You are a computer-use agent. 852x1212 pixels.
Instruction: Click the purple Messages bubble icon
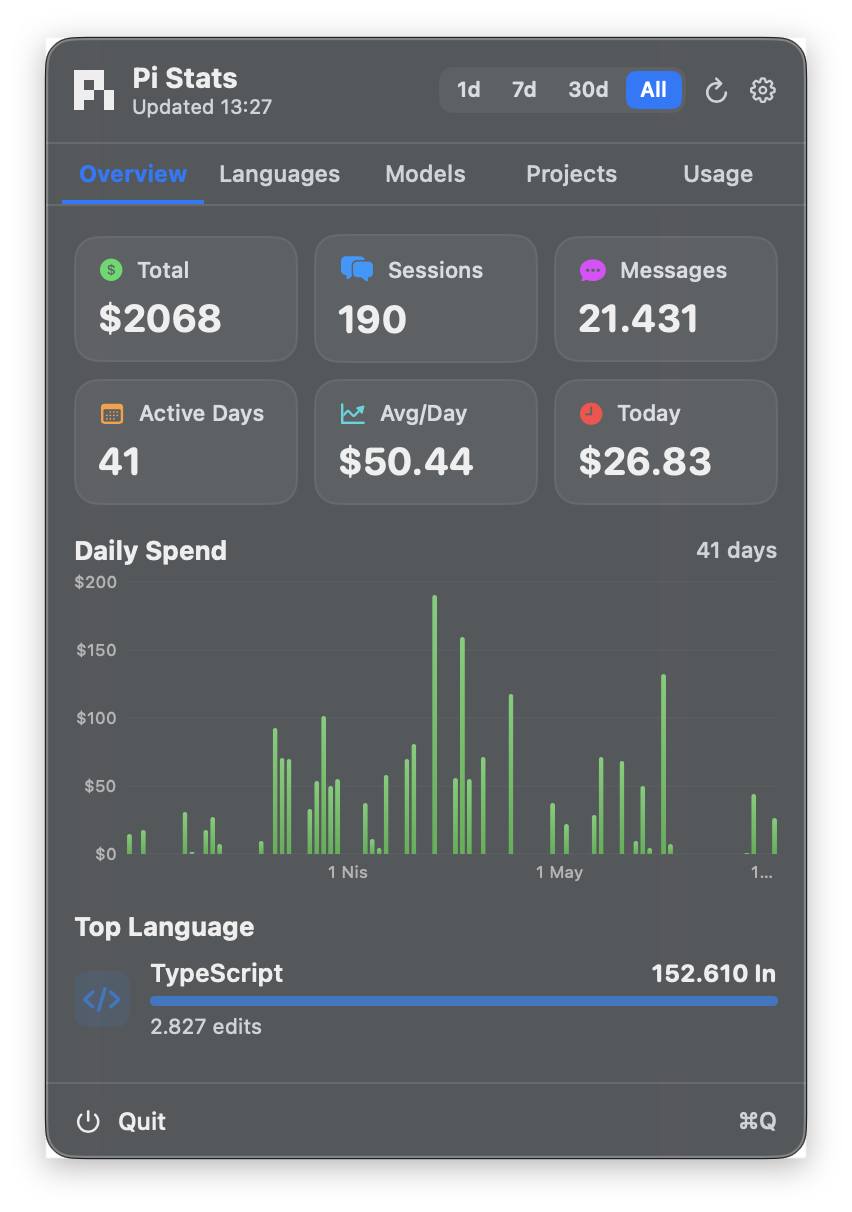click(593, 270)
